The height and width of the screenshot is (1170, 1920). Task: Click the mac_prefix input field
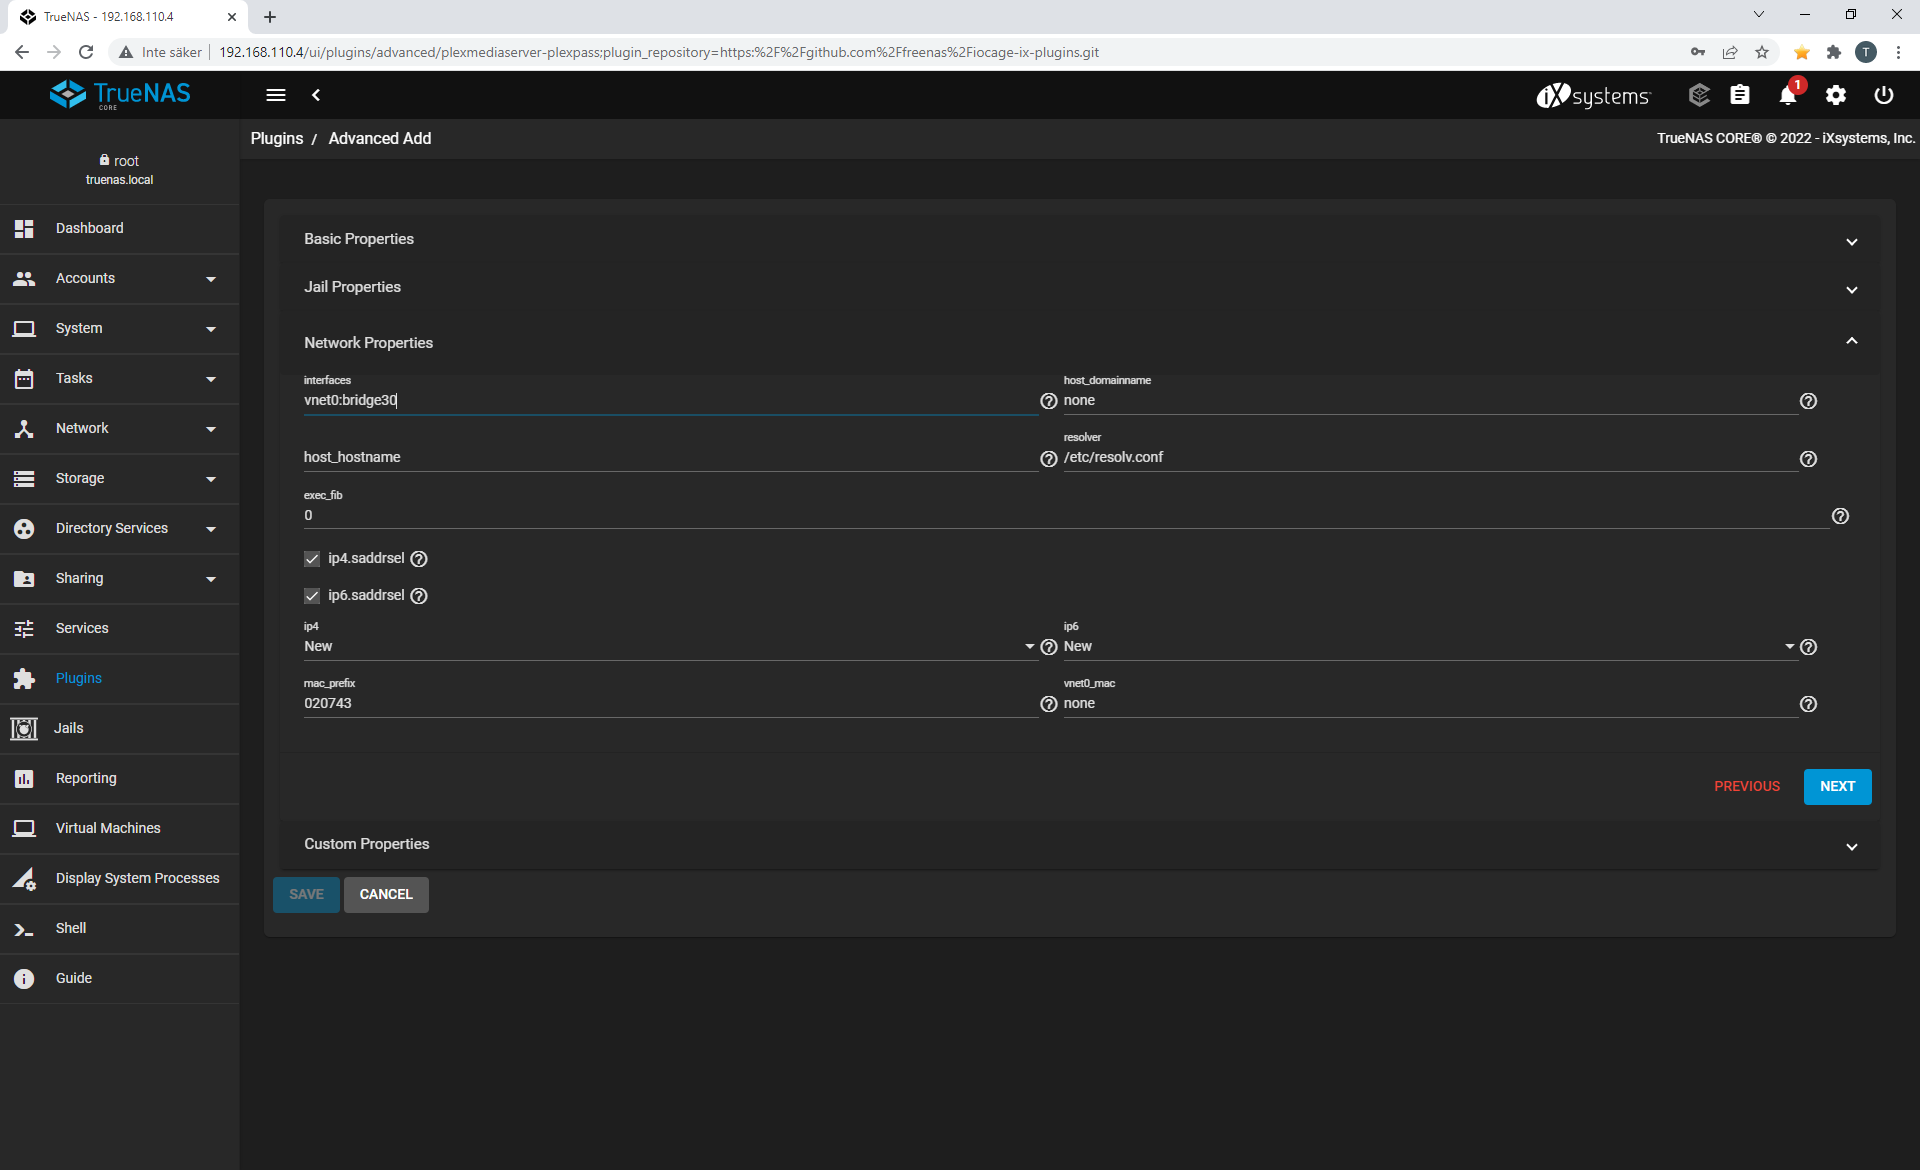670,704
